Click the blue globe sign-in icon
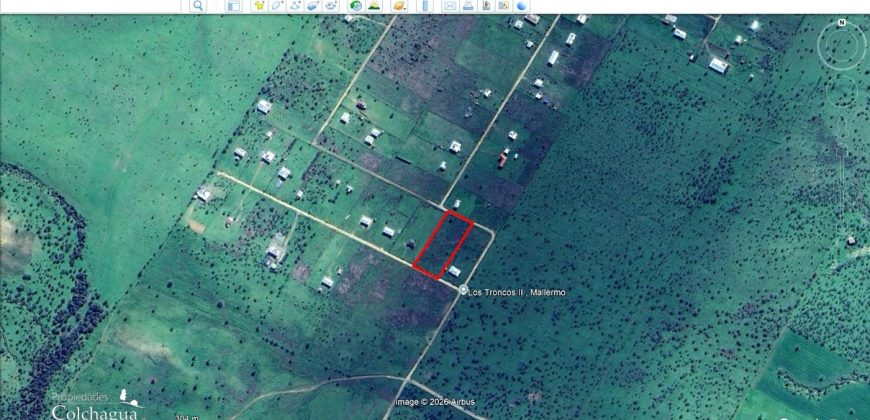 (522, 6)
